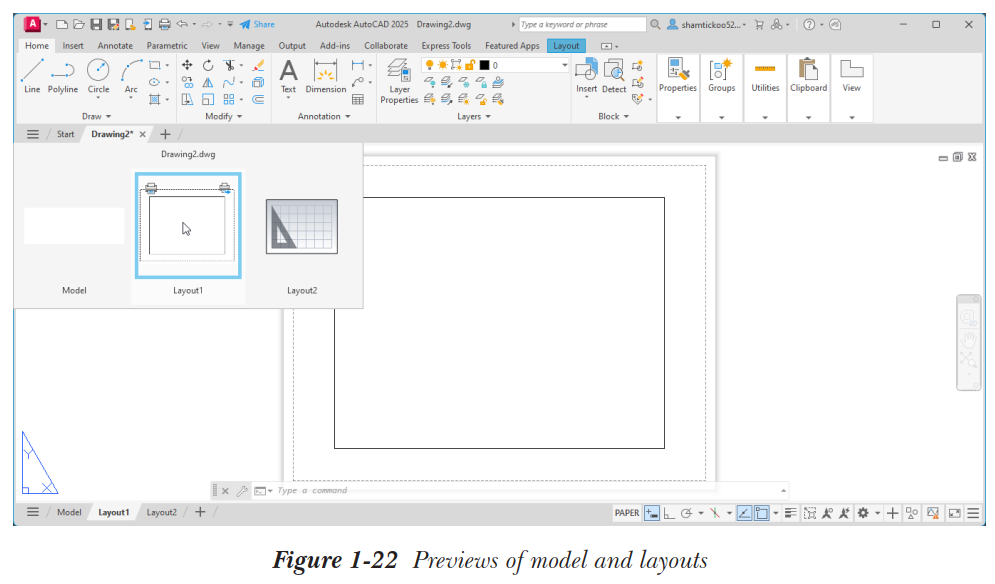Expand the Block panel

(x=613, y=116)
